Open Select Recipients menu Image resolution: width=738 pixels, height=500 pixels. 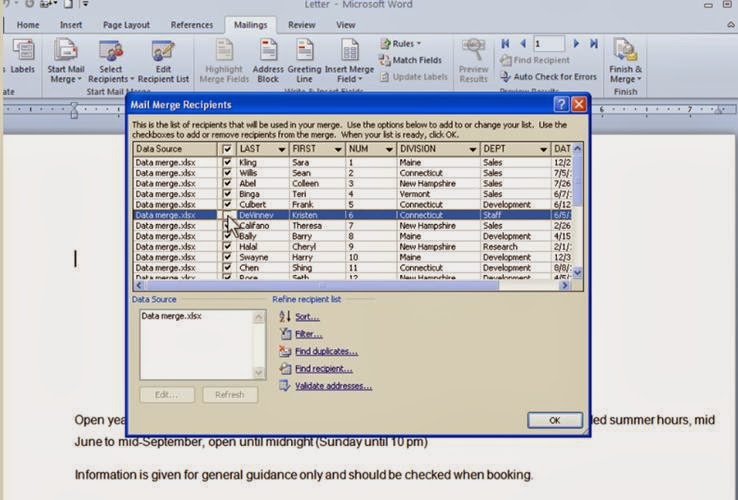(111, 61)
